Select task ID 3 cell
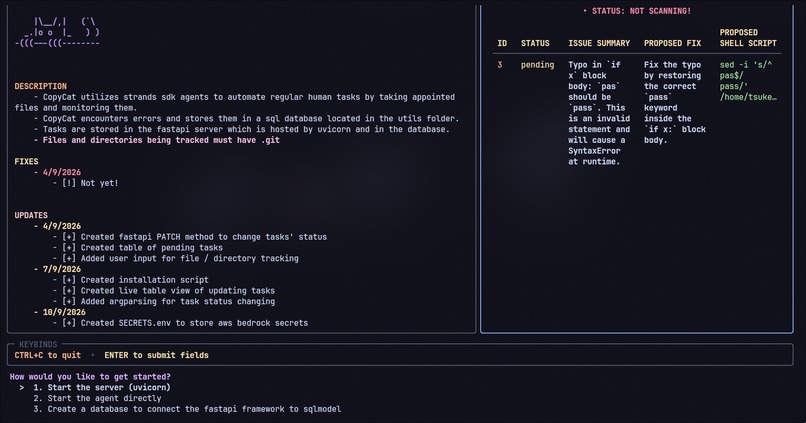 click(x=500, y=65)
